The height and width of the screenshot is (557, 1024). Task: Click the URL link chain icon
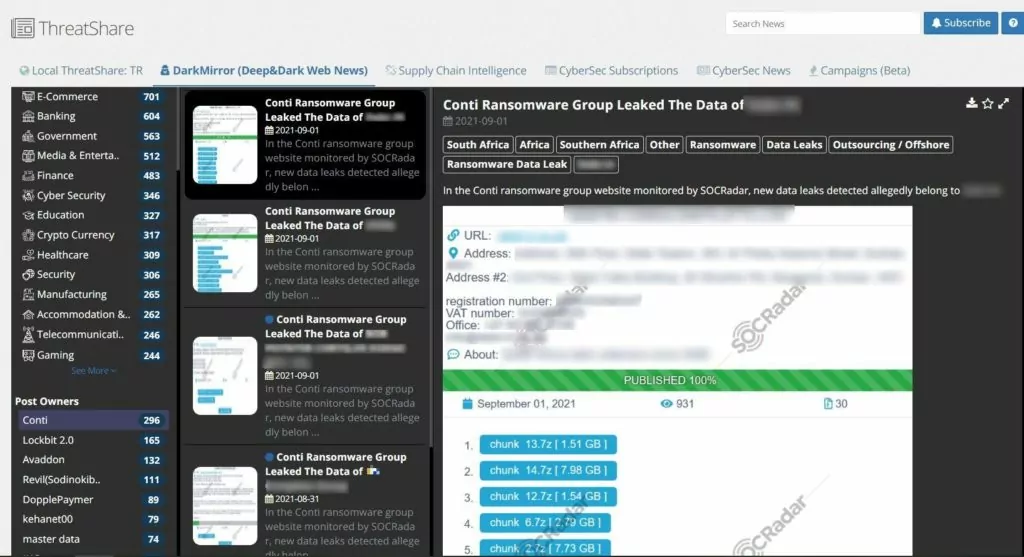[453, 235]
